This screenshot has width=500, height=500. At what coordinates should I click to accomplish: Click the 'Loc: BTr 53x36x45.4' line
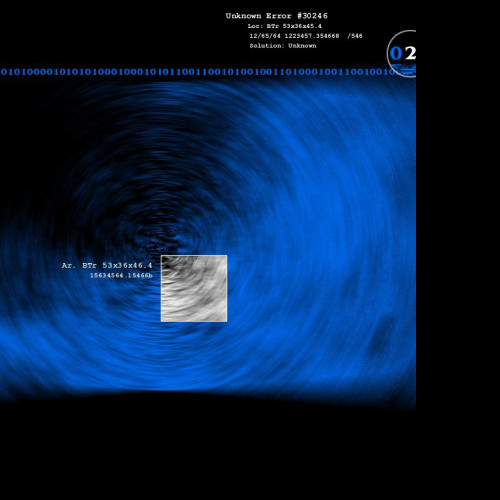coord(284,26)
